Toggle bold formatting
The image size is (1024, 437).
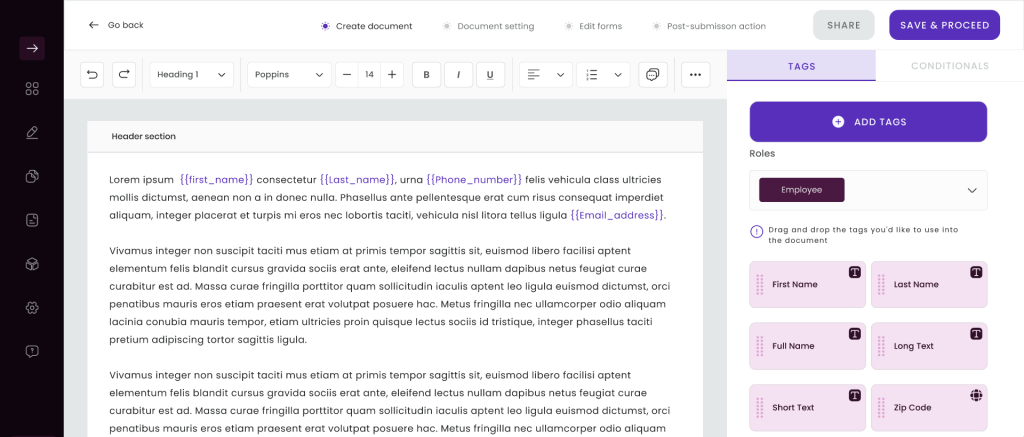(426, 75)
